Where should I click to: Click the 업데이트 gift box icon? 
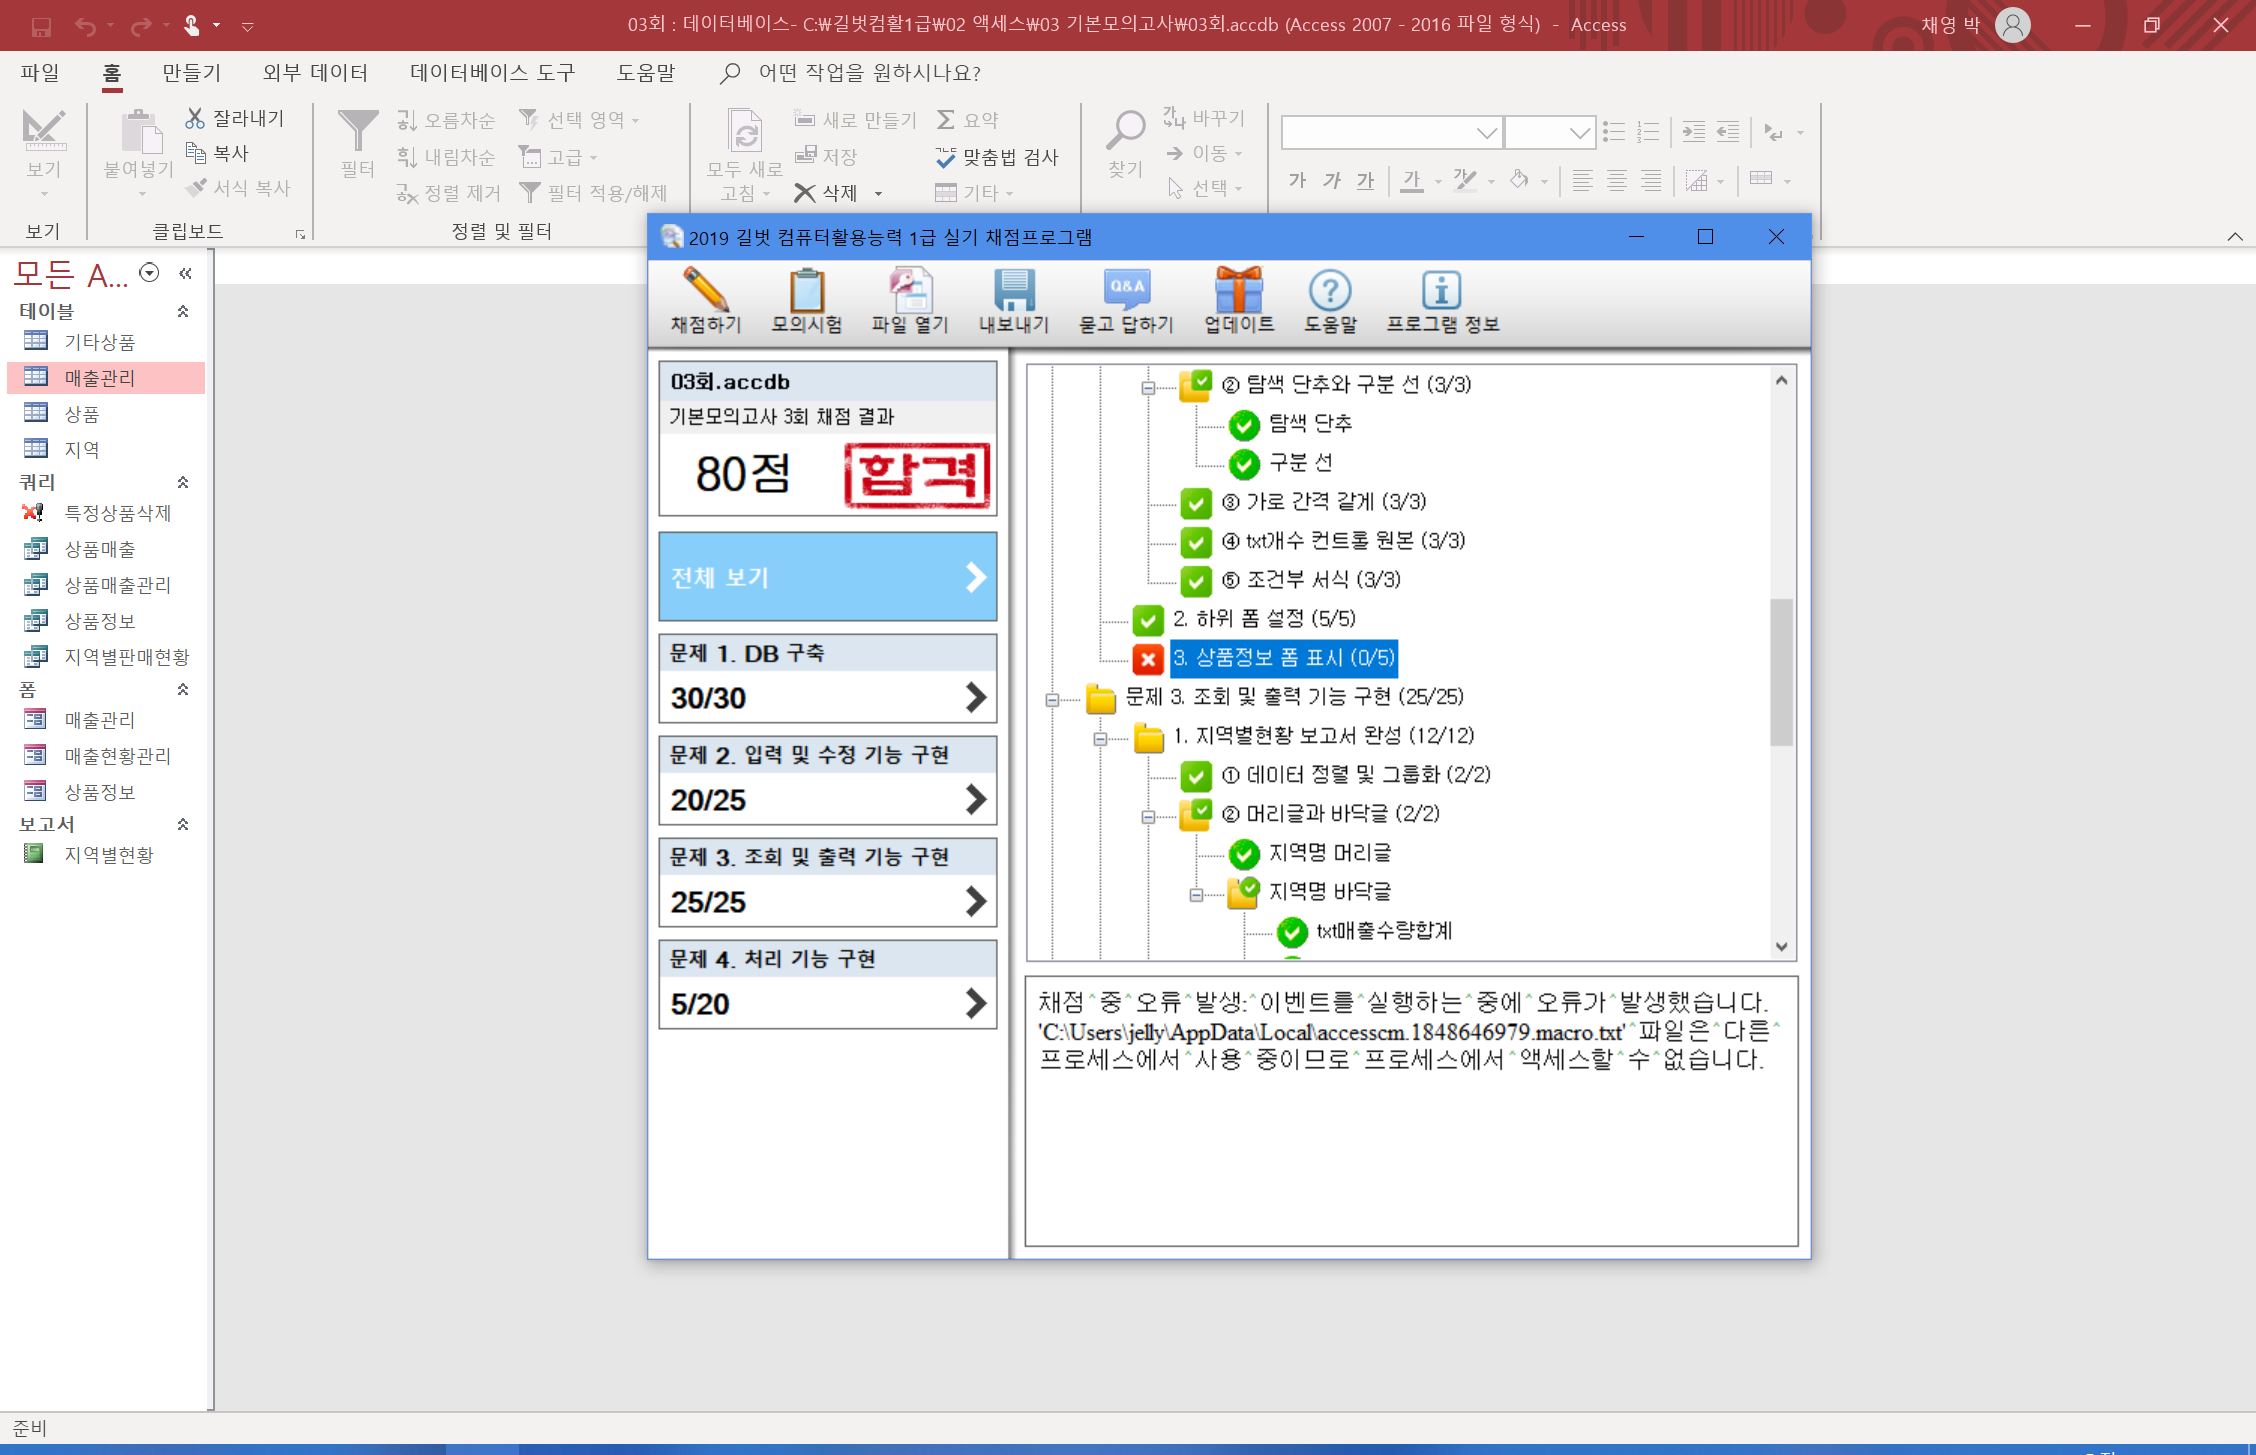[x=1238, y=292]
